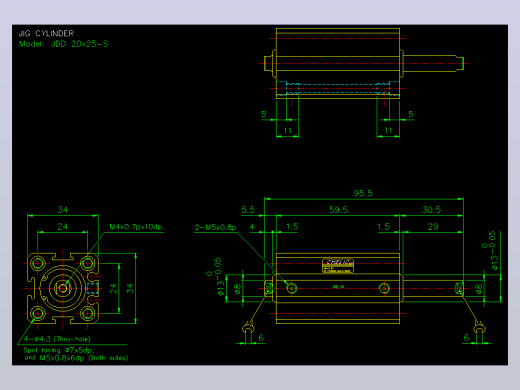This screenshot has width=520, height=390.
Task: Select the vertical 34 dimension beside end view
Action: tap(129, 288)
